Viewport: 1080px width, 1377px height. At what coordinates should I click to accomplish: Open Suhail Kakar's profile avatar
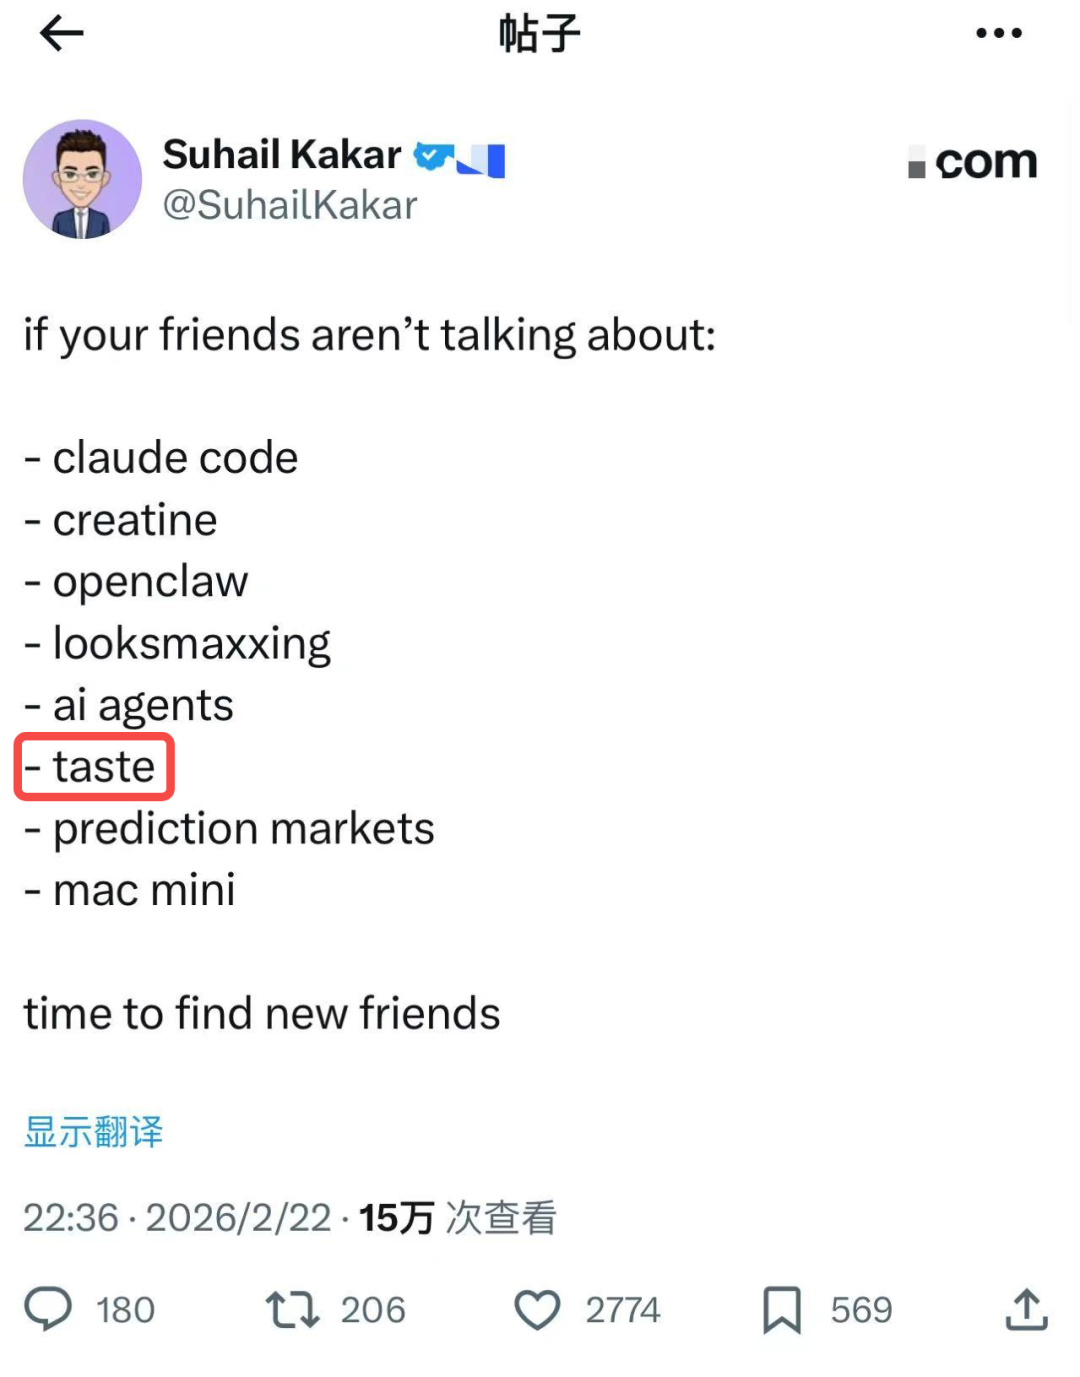(x=82, y=179)
